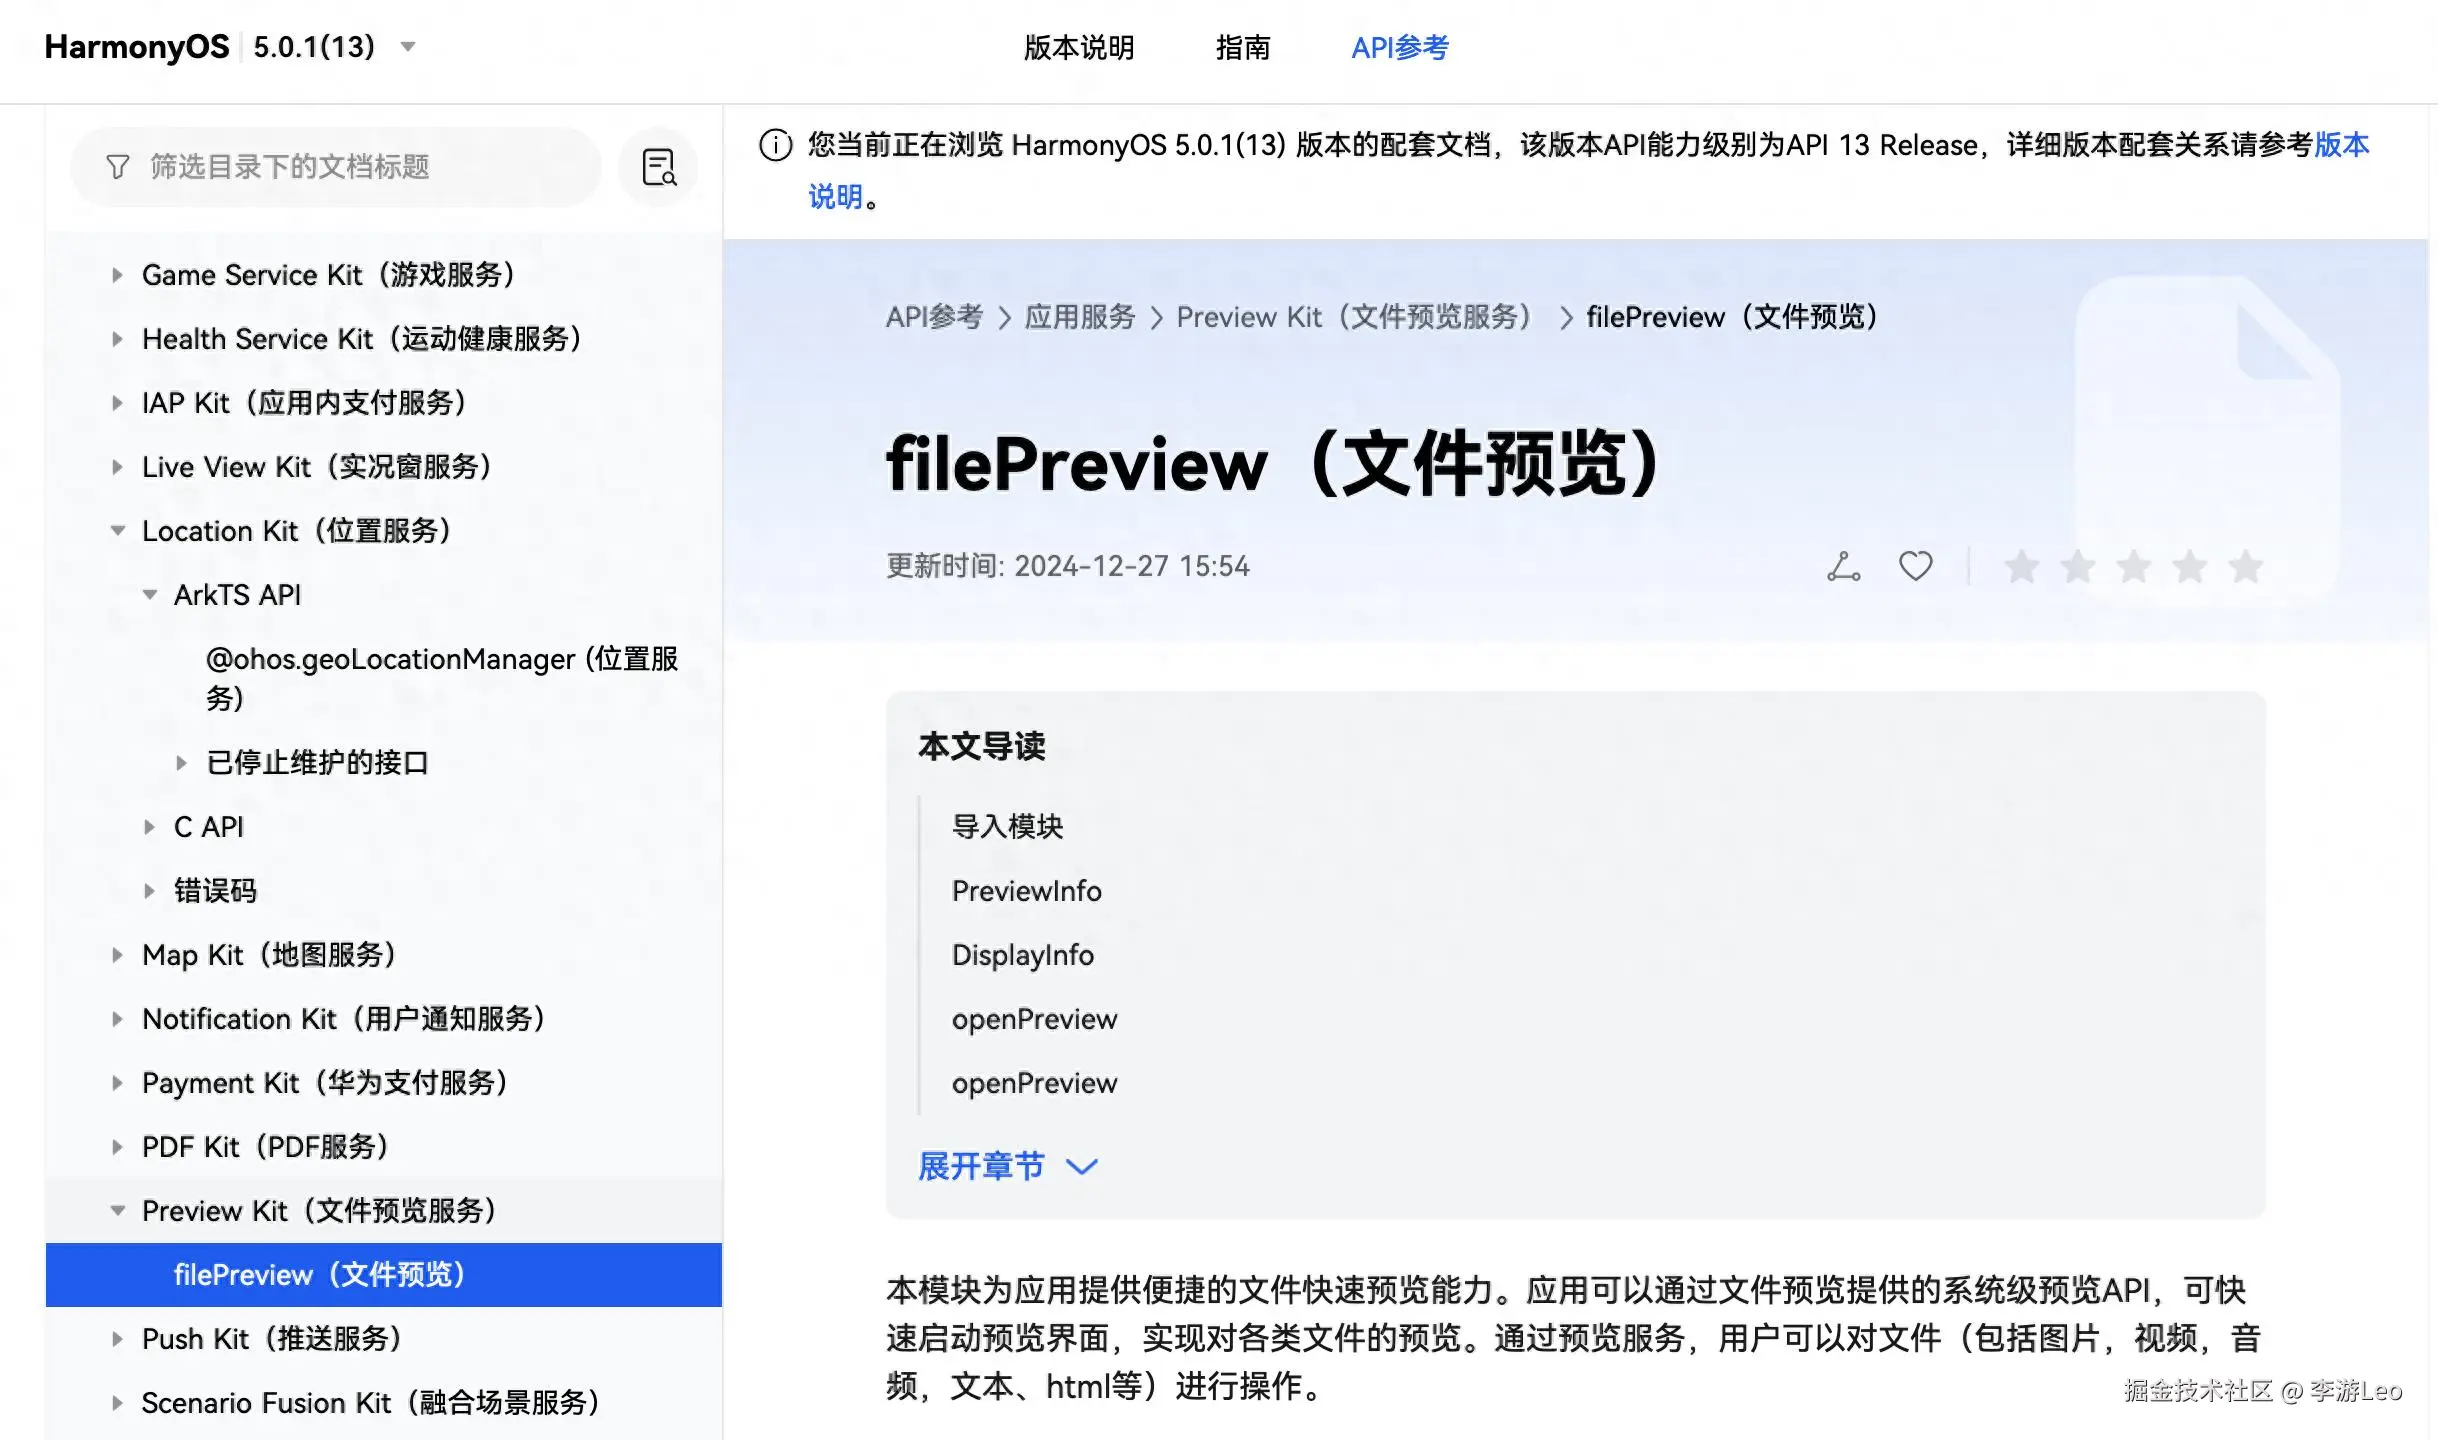Switch to the 指南 tab
This screenshot has height=1440, width=2438.
pos(1242,47)
